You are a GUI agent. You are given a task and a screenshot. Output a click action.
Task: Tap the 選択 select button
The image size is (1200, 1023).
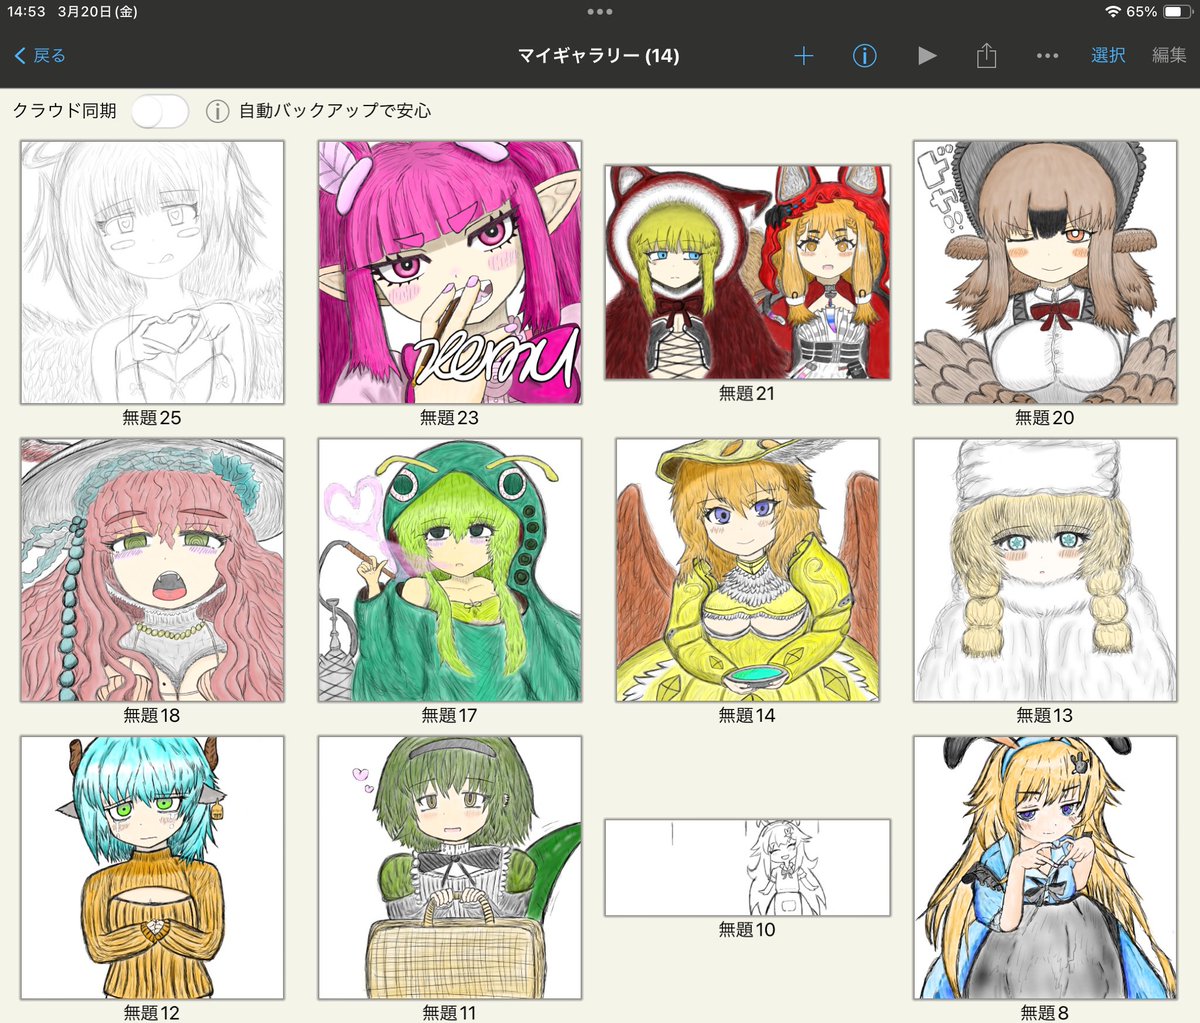coord(1108,56)
